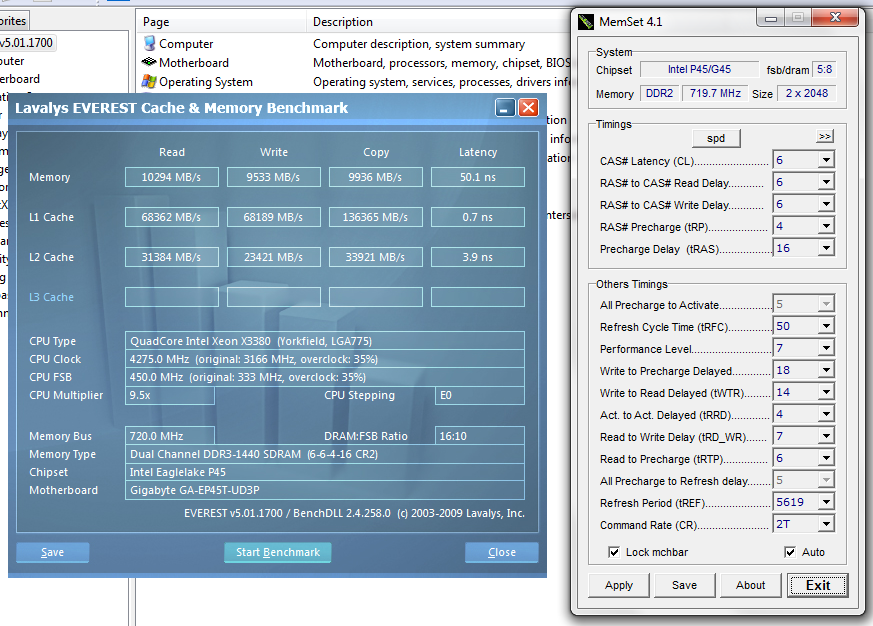The height and width of the screenshot is (626, 873).
Task: Click the 719.7 MHz memory frequency field
Action: coord(715,93)
